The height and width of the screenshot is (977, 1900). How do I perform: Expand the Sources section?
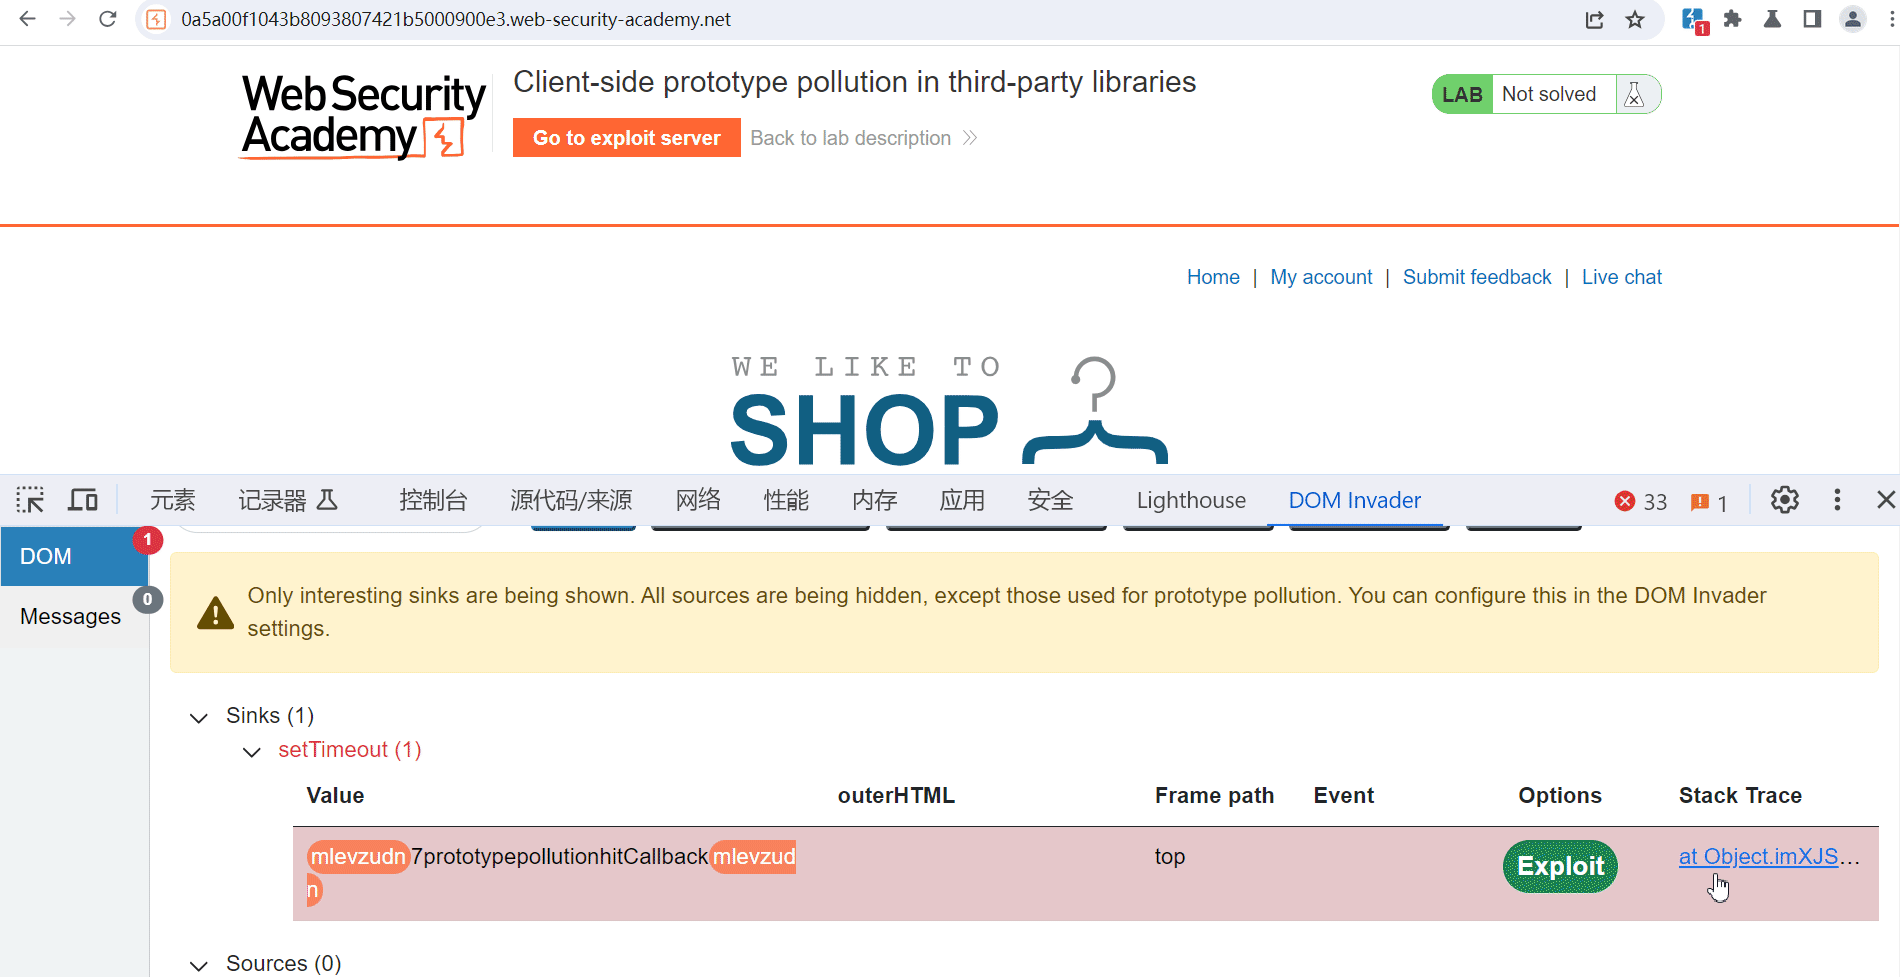point(199,965)
